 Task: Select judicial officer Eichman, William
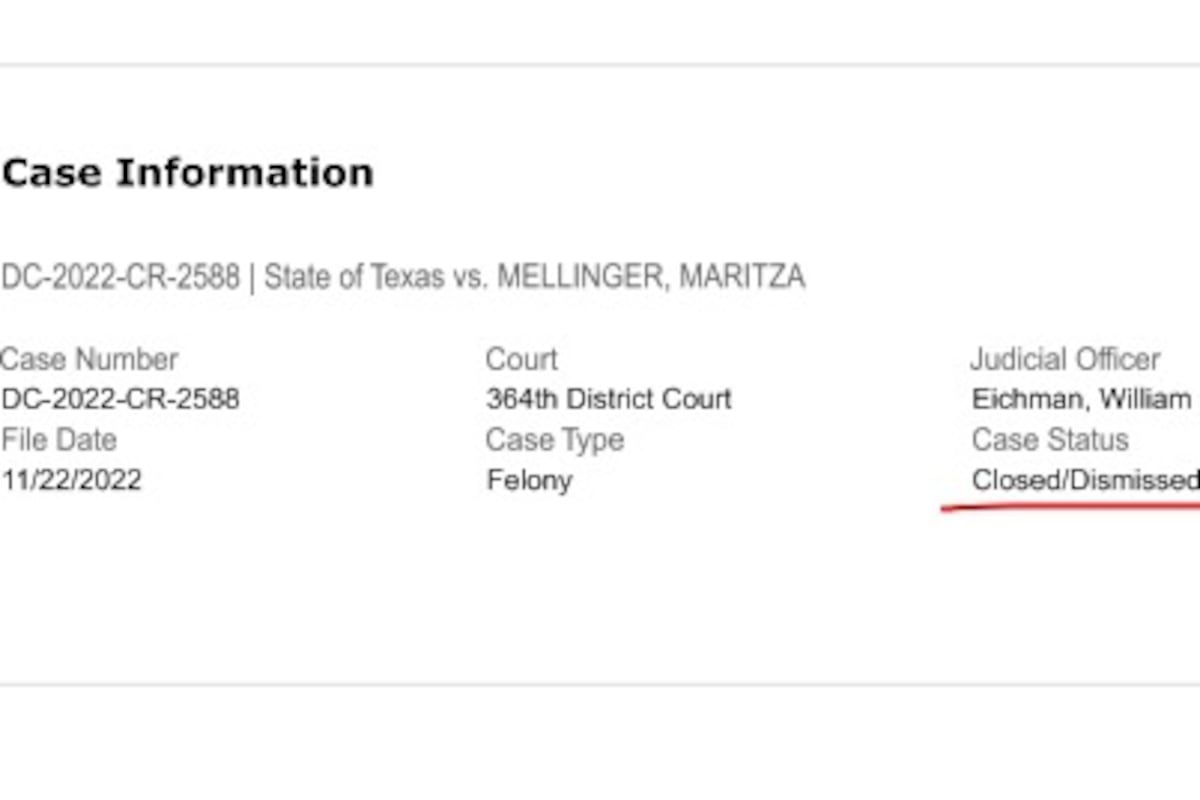click(x=1080, y=399)
